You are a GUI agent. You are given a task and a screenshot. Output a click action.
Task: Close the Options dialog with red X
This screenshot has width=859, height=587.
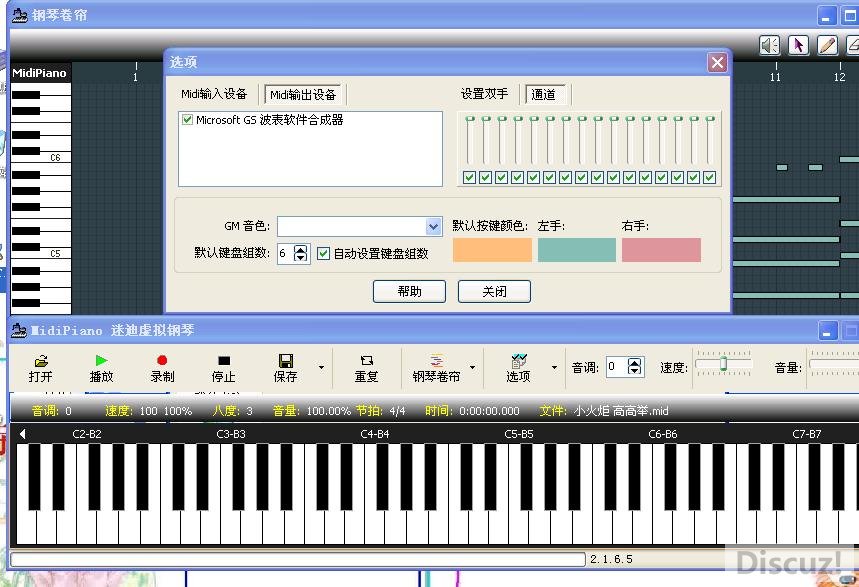pyautogui.click(x=717, y=62)
